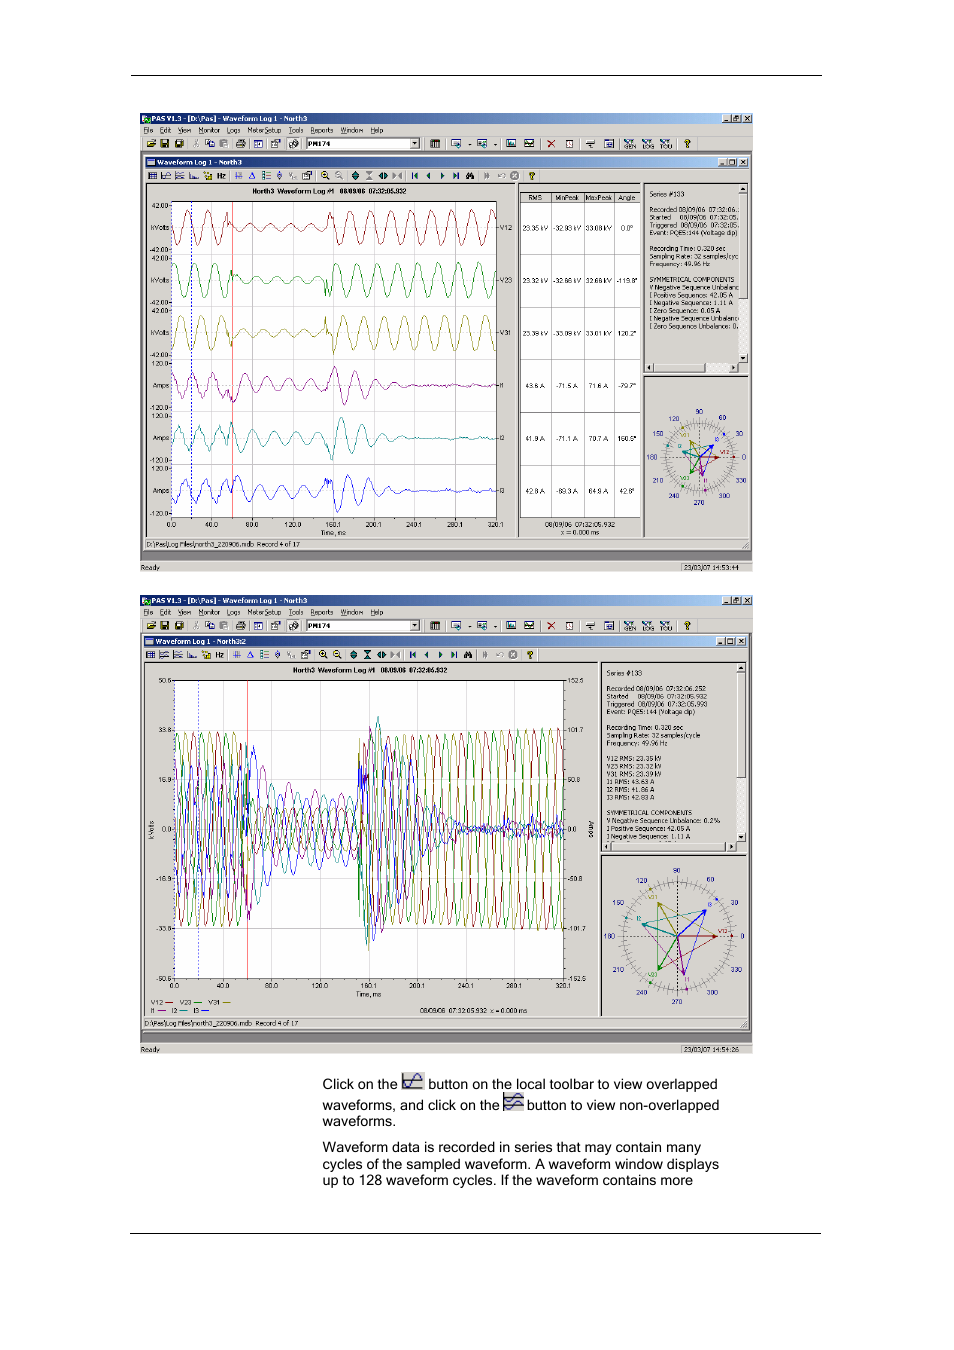Click I3 legend entry in North3t2 window
Image resolution: width=954 pixels, height=1350 pixels.
tap(201, 1011)
